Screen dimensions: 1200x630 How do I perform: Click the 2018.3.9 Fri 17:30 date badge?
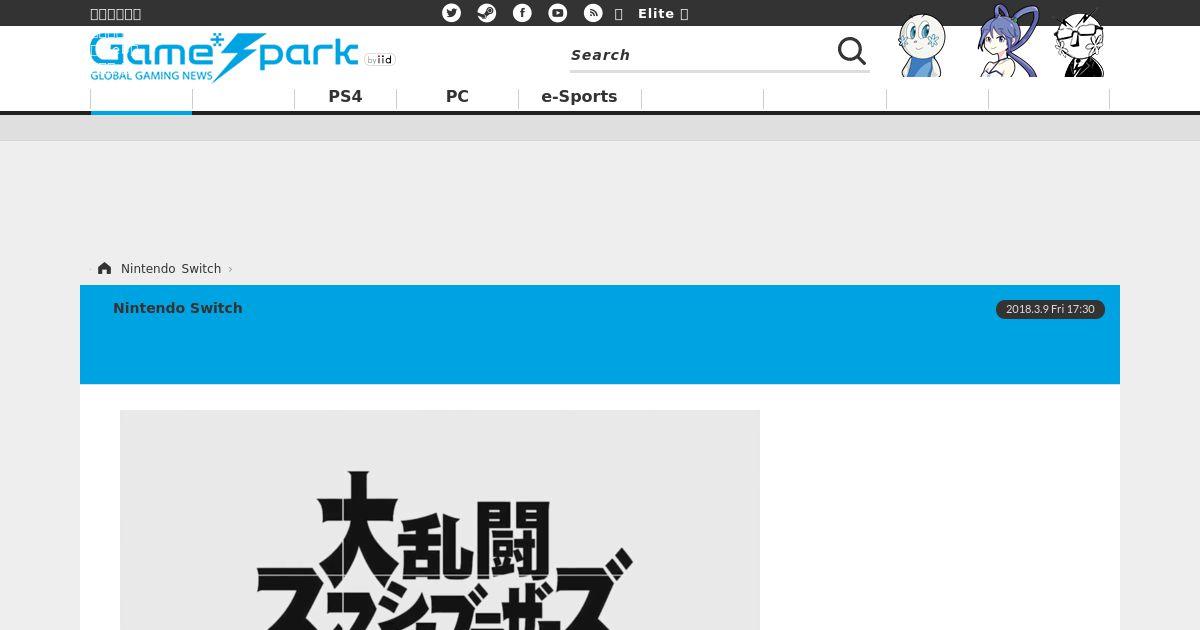pyautogui.click(x=1050, y=309)
